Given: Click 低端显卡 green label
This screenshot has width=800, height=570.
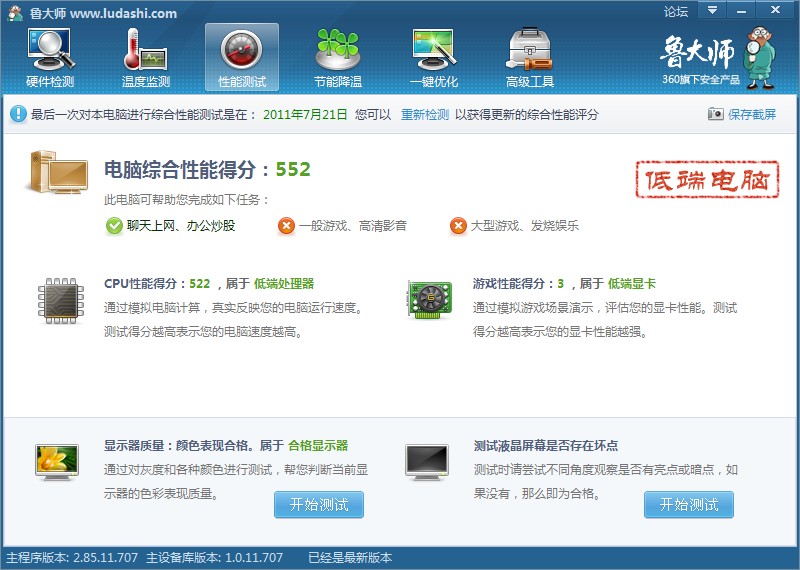Looking at the screenshot, I should click(x=632, y=284).
